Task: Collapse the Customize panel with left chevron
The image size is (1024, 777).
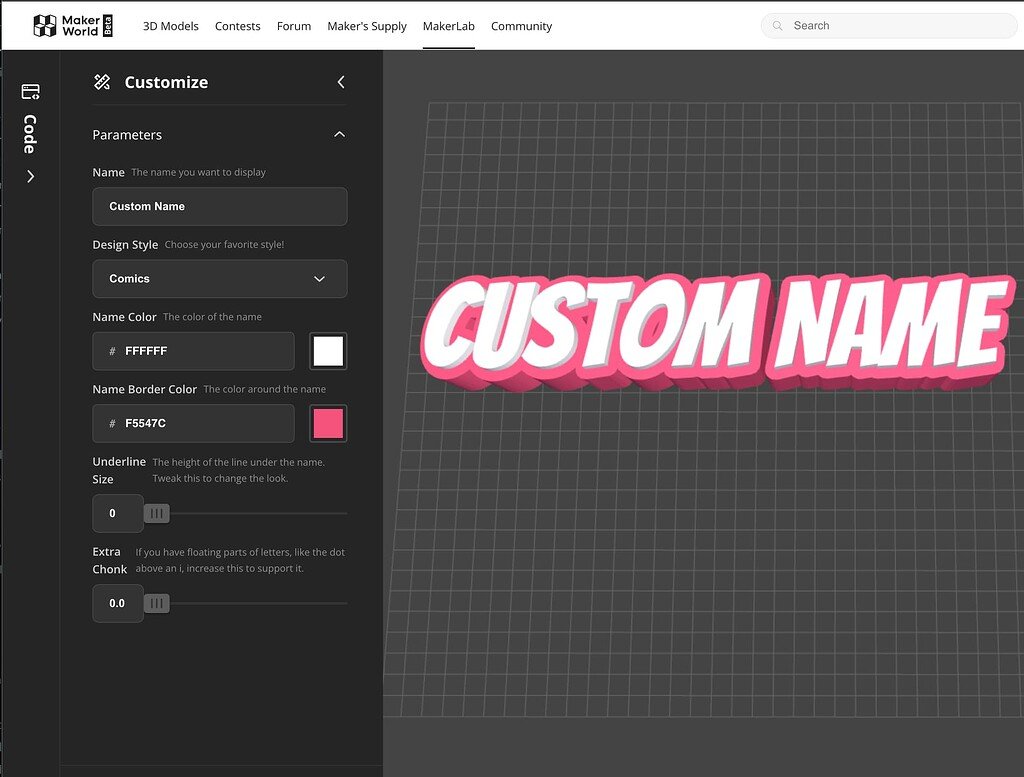Action: [340, 82]
